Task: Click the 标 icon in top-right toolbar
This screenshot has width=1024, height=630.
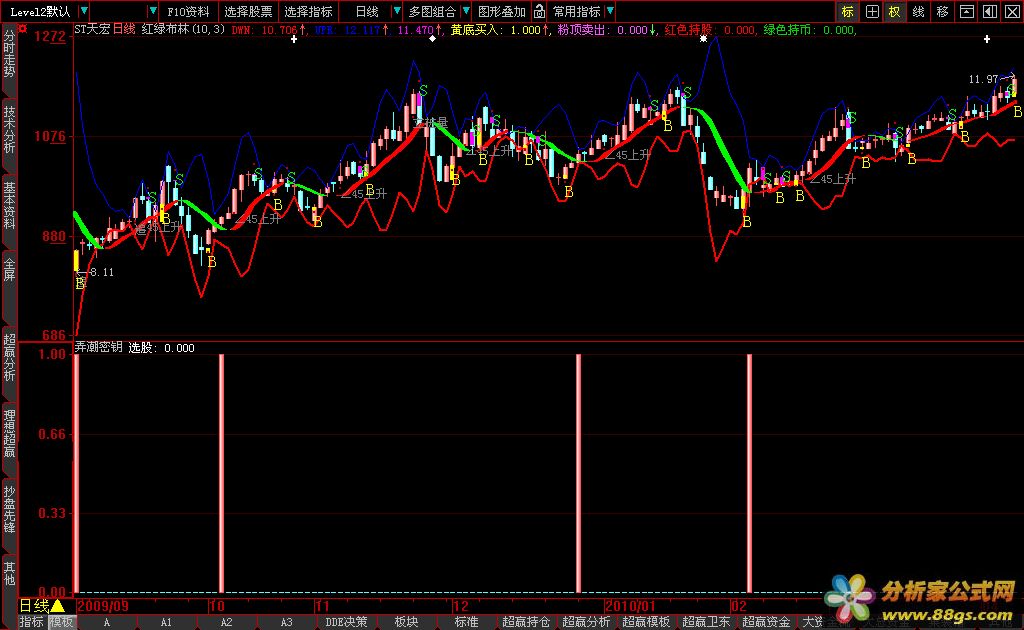Action: 848,12
